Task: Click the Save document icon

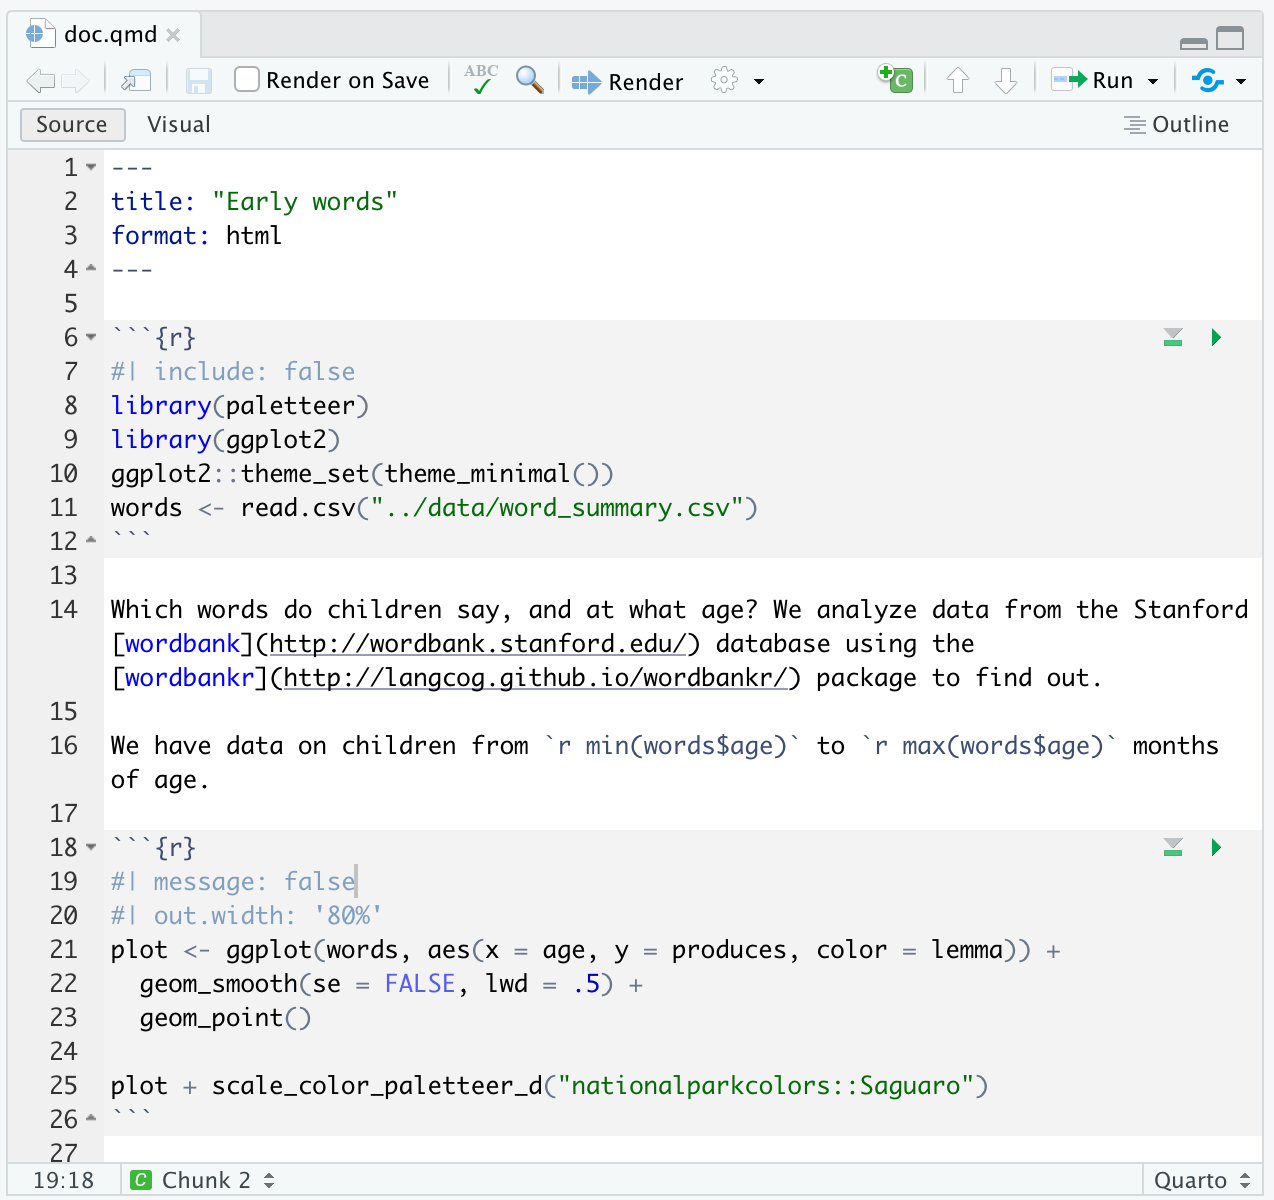Action: 199,81
